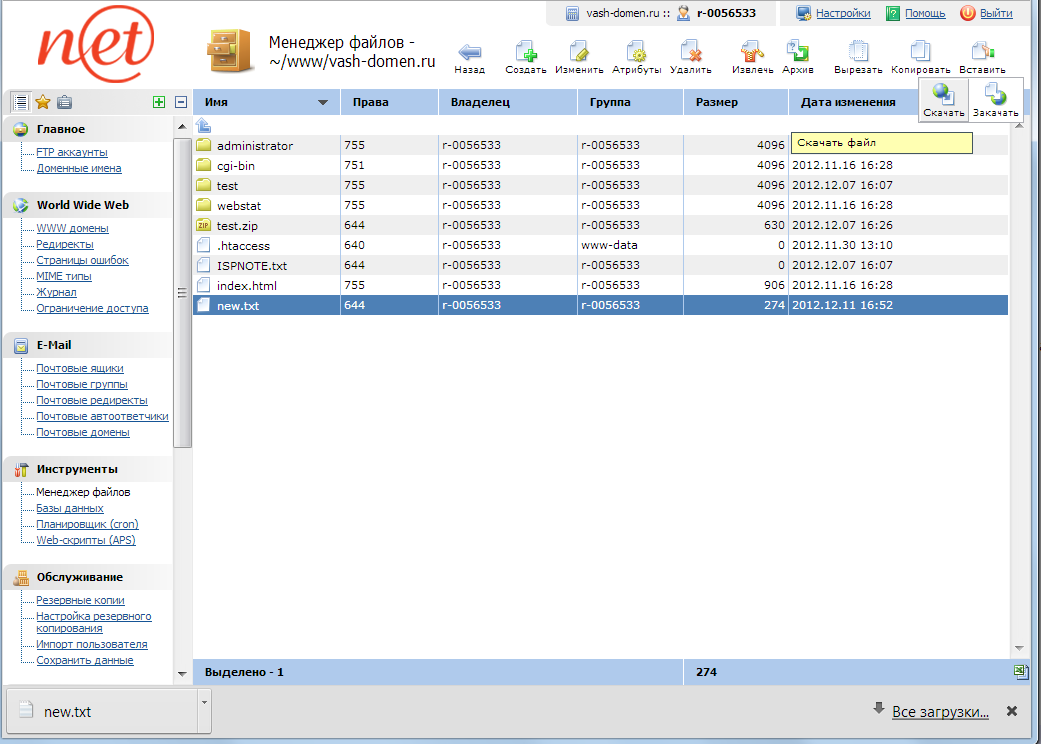Open the administrator folder
Screen dimensions: 1041x744
(x=254, y=146)
